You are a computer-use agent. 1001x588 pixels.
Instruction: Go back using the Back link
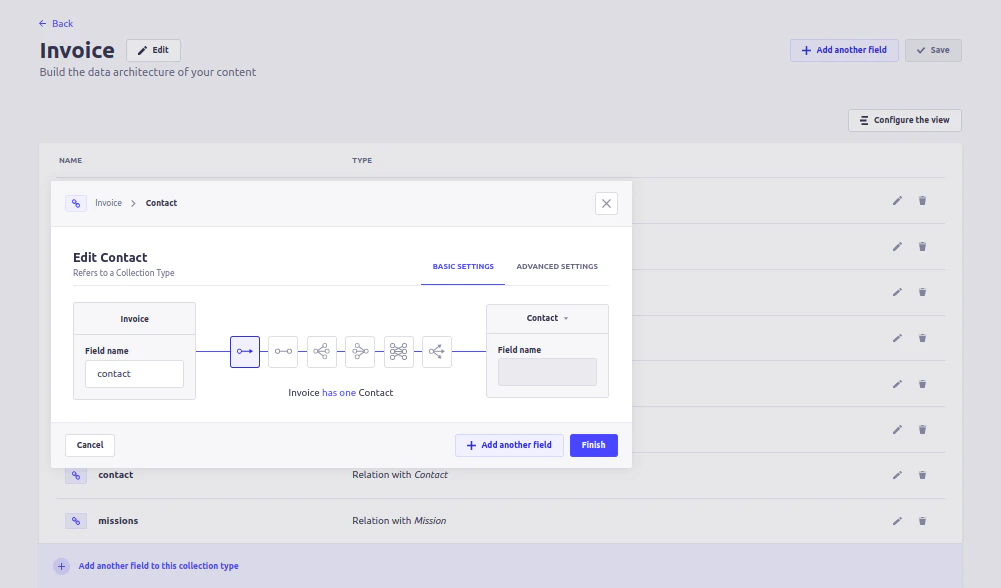(56, 23)
